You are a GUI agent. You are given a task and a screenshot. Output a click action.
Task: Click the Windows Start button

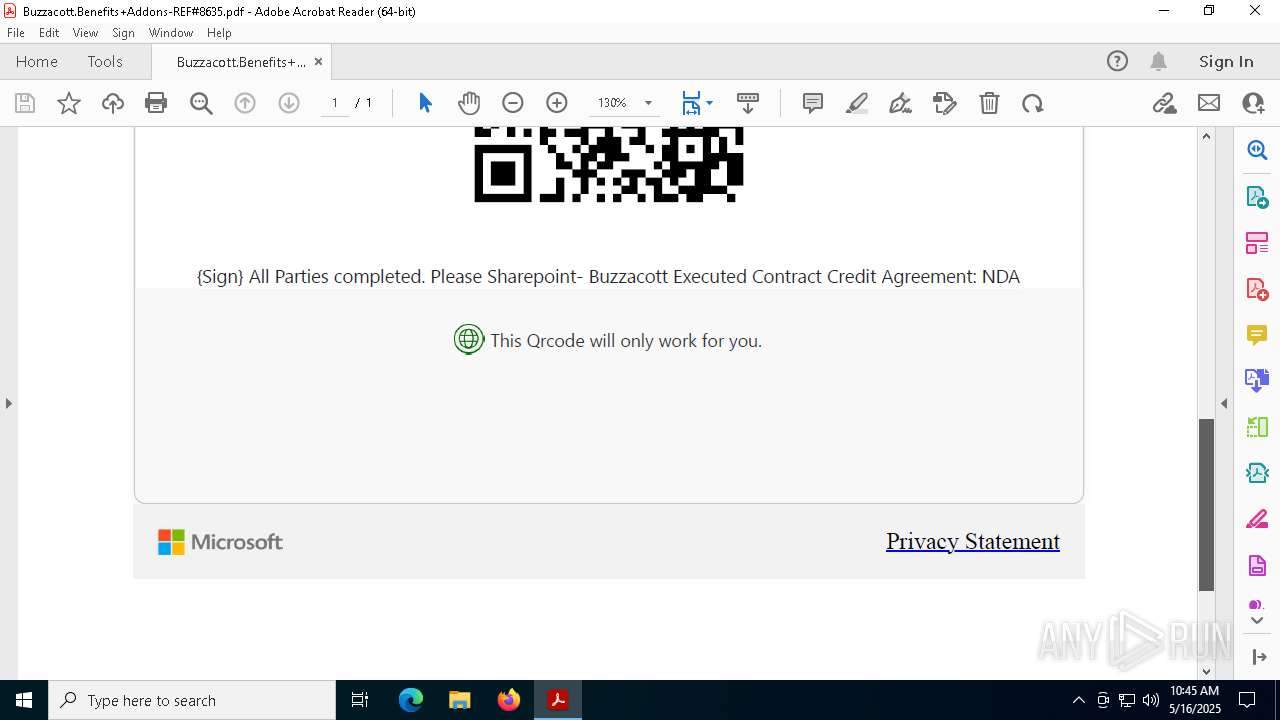tap(24, 700)
